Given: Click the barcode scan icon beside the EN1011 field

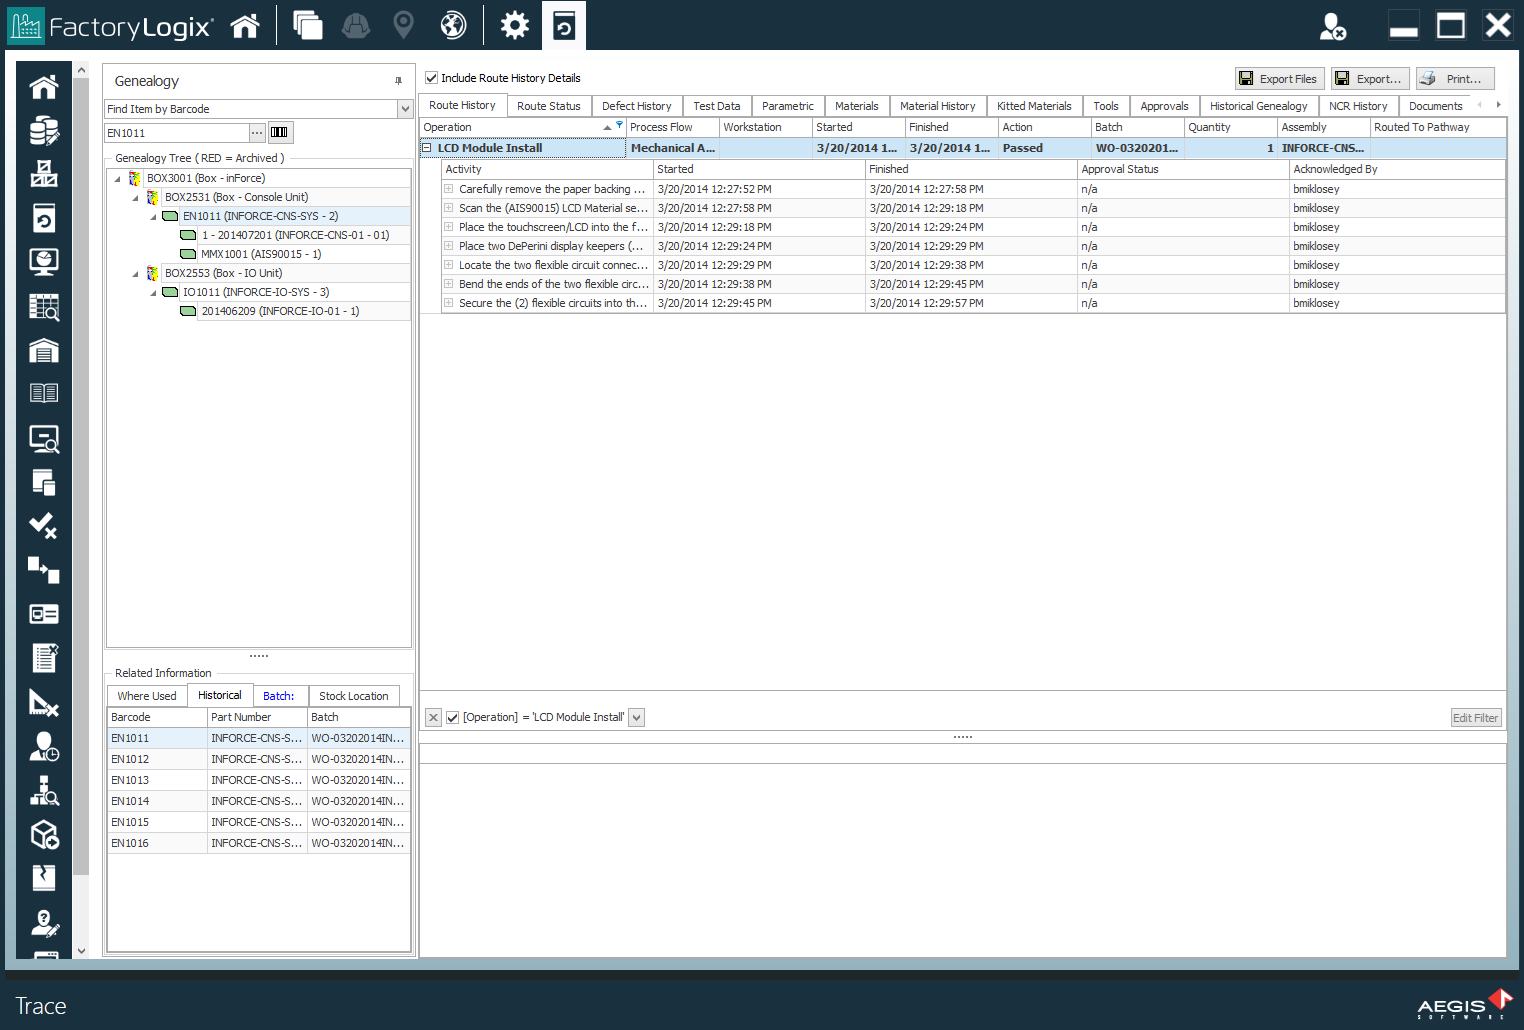Looking at the screenshot, I should pyautogui.click(x=279, y=132).
